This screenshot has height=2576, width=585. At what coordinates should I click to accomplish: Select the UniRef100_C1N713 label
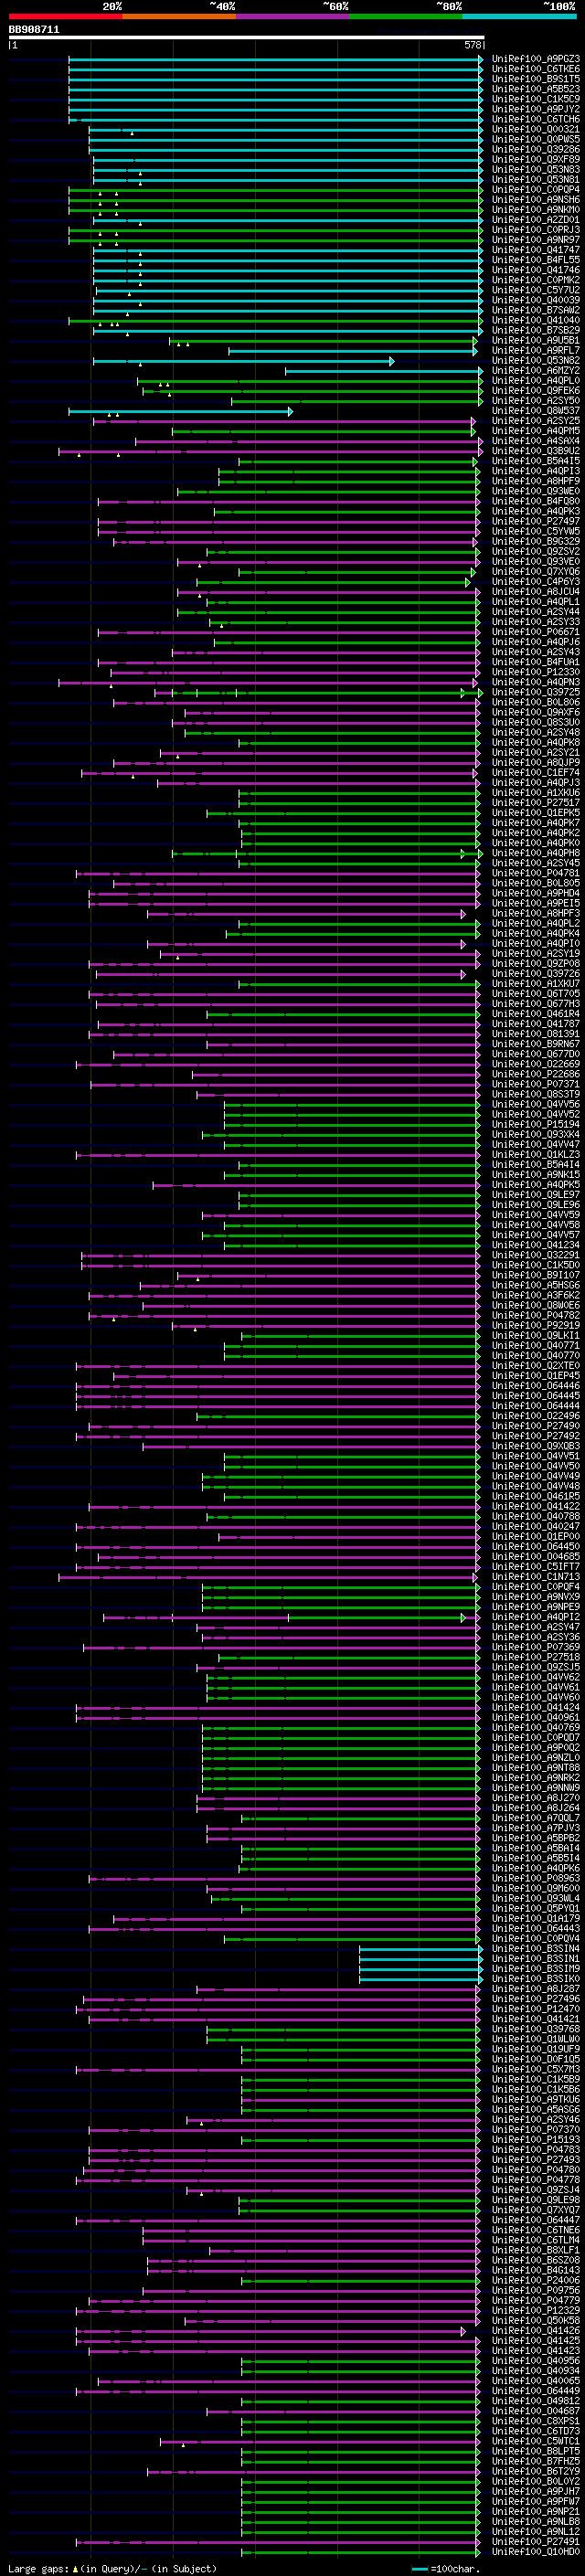(536, 1577)
